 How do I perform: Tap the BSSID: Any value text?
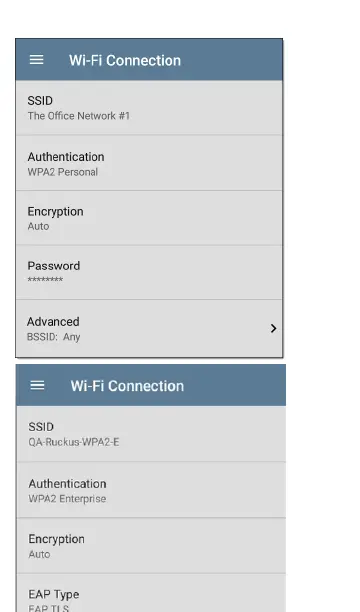[x=53, y=337]
